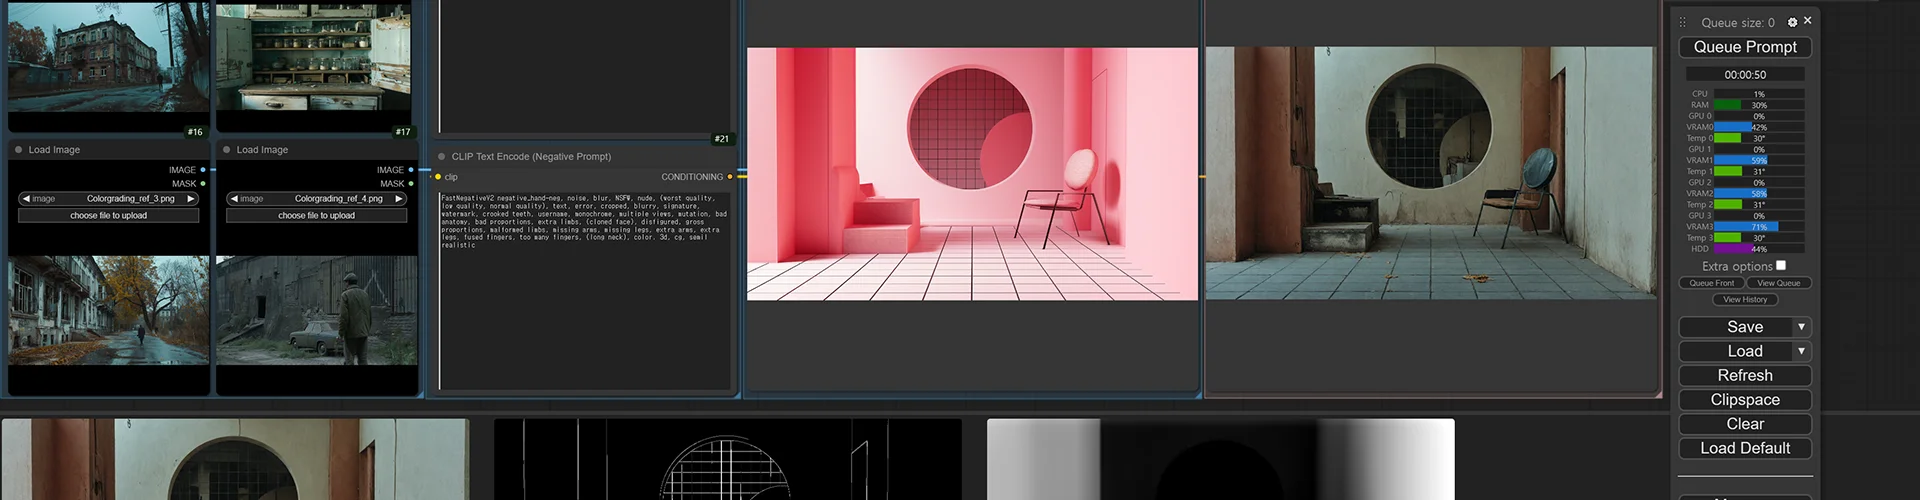Select the pink room rendered image

[972, 174]
